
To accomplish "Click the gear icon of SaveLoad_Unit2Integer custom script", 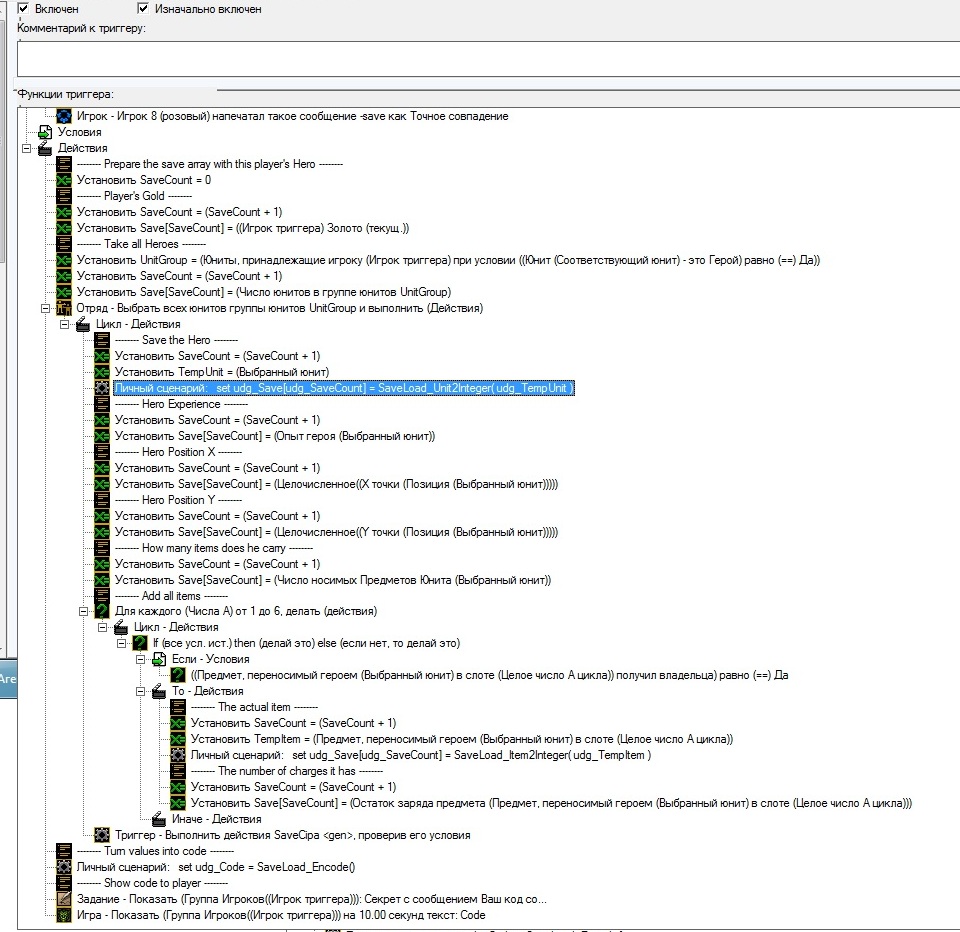I will click(x=102, y=388).
